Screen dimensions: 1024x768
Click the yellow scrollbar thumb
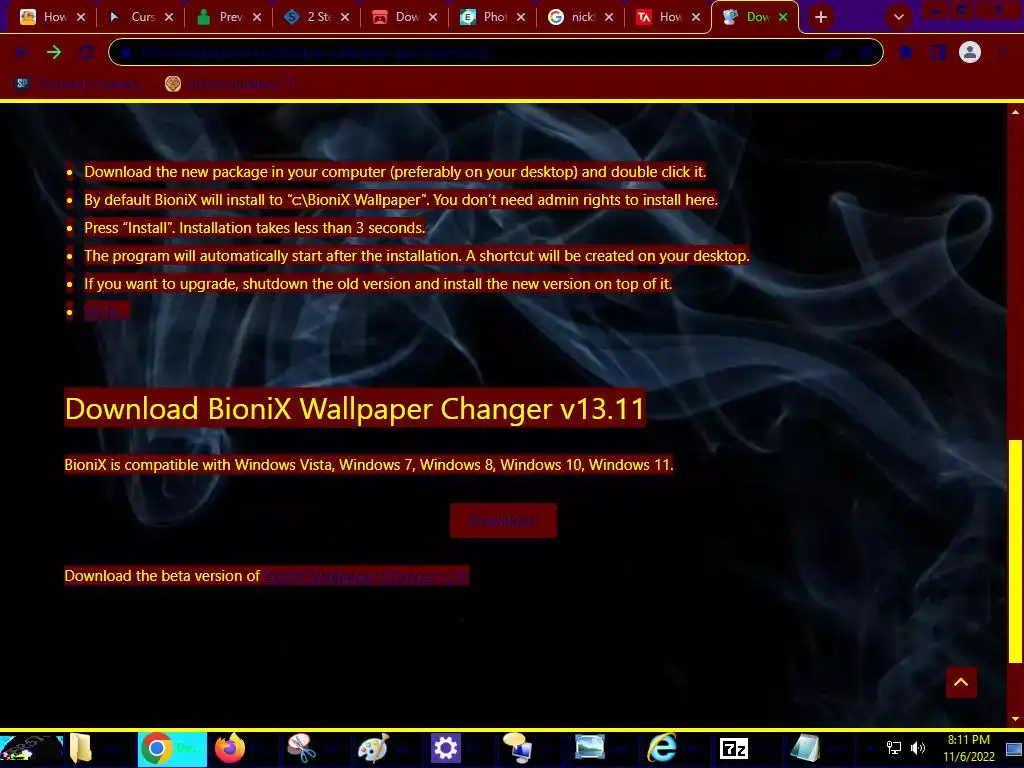[1015, 552]
